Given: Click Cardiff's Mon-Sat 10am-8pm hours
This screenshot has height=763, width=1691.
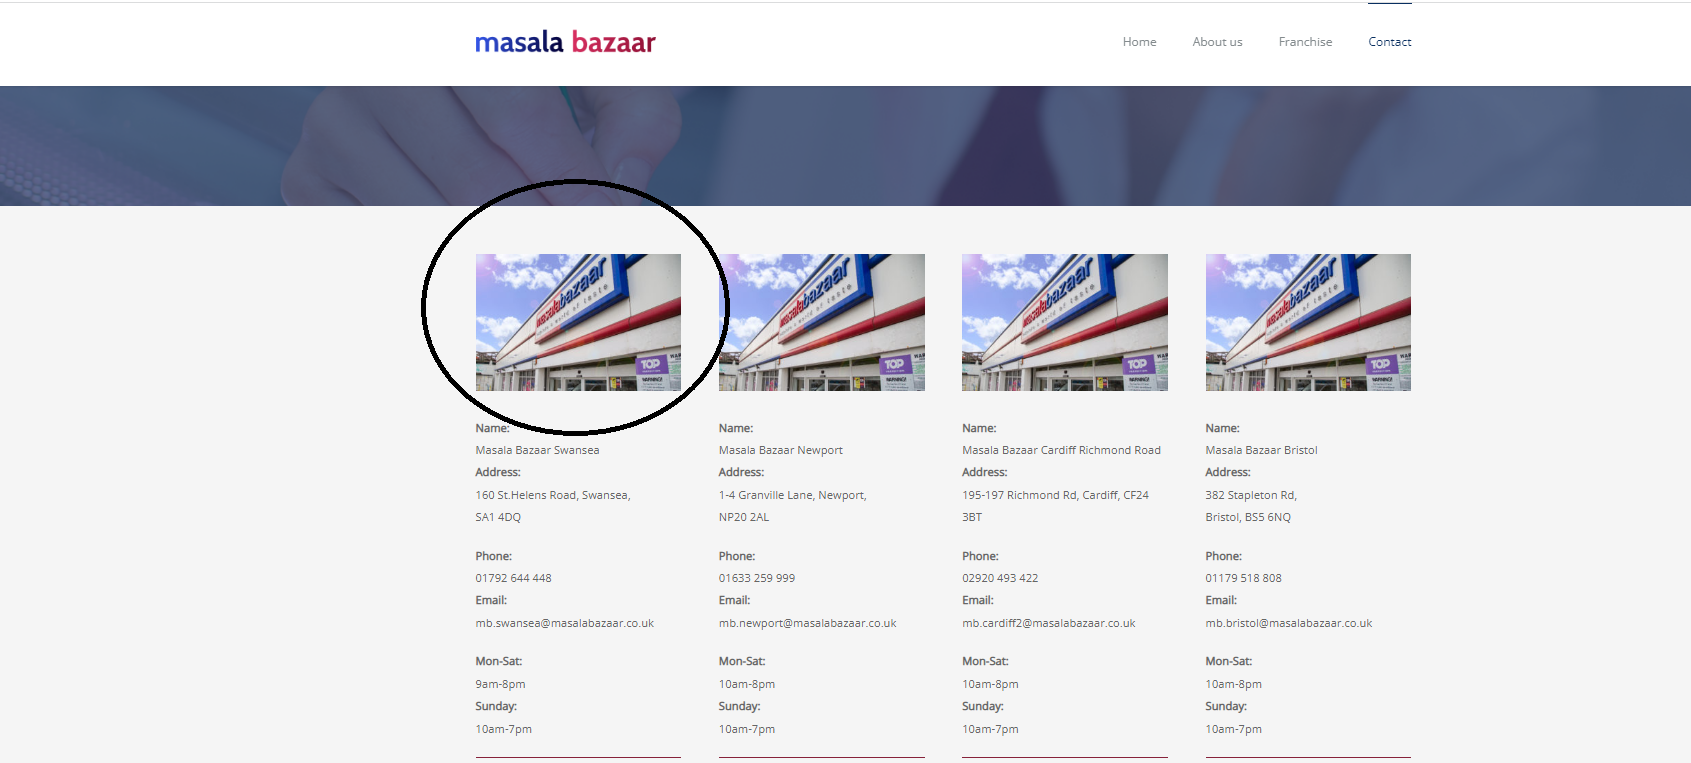Looking at the screenshot, I should tap(990, 684).
